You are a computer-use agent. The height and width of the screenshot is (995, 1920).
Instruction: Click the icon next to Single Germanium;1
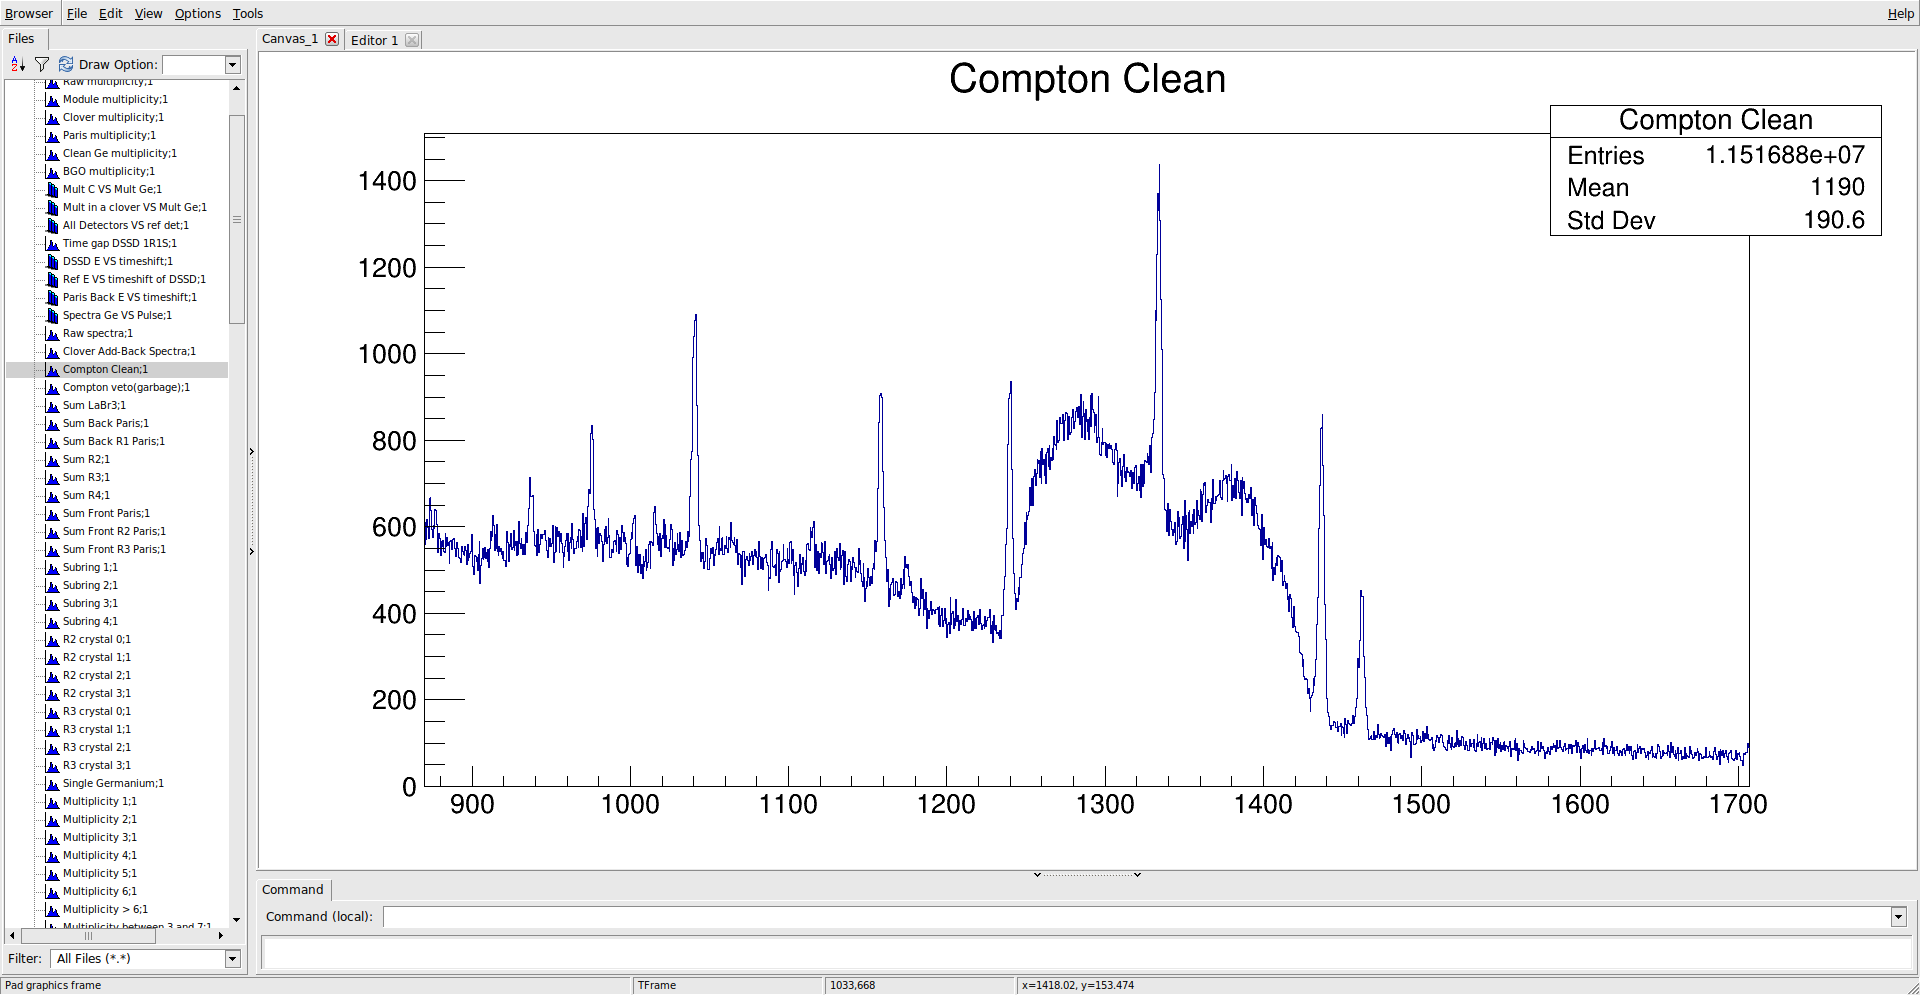coord(52,783)
